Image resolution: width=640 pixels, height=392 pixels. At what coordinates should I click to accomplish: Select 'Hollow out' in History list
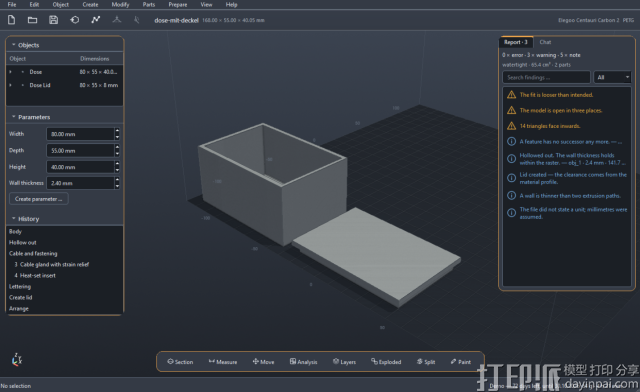[x=23, y=243]
